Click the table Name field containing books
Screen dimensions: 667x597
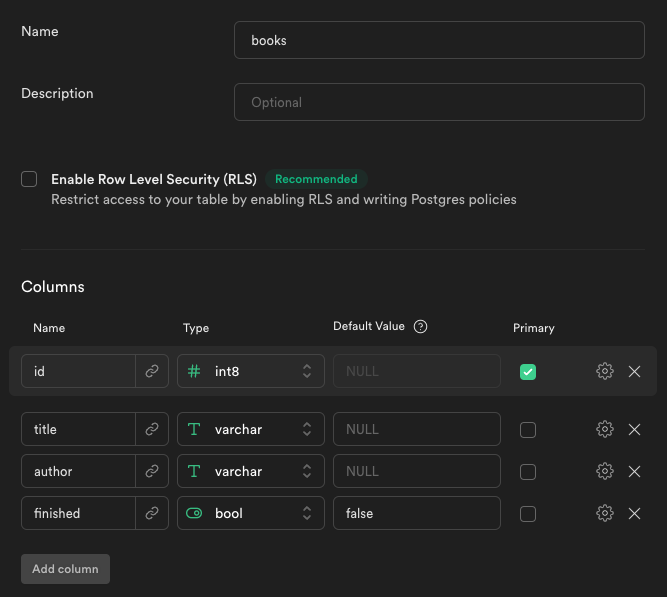[439, 40]
